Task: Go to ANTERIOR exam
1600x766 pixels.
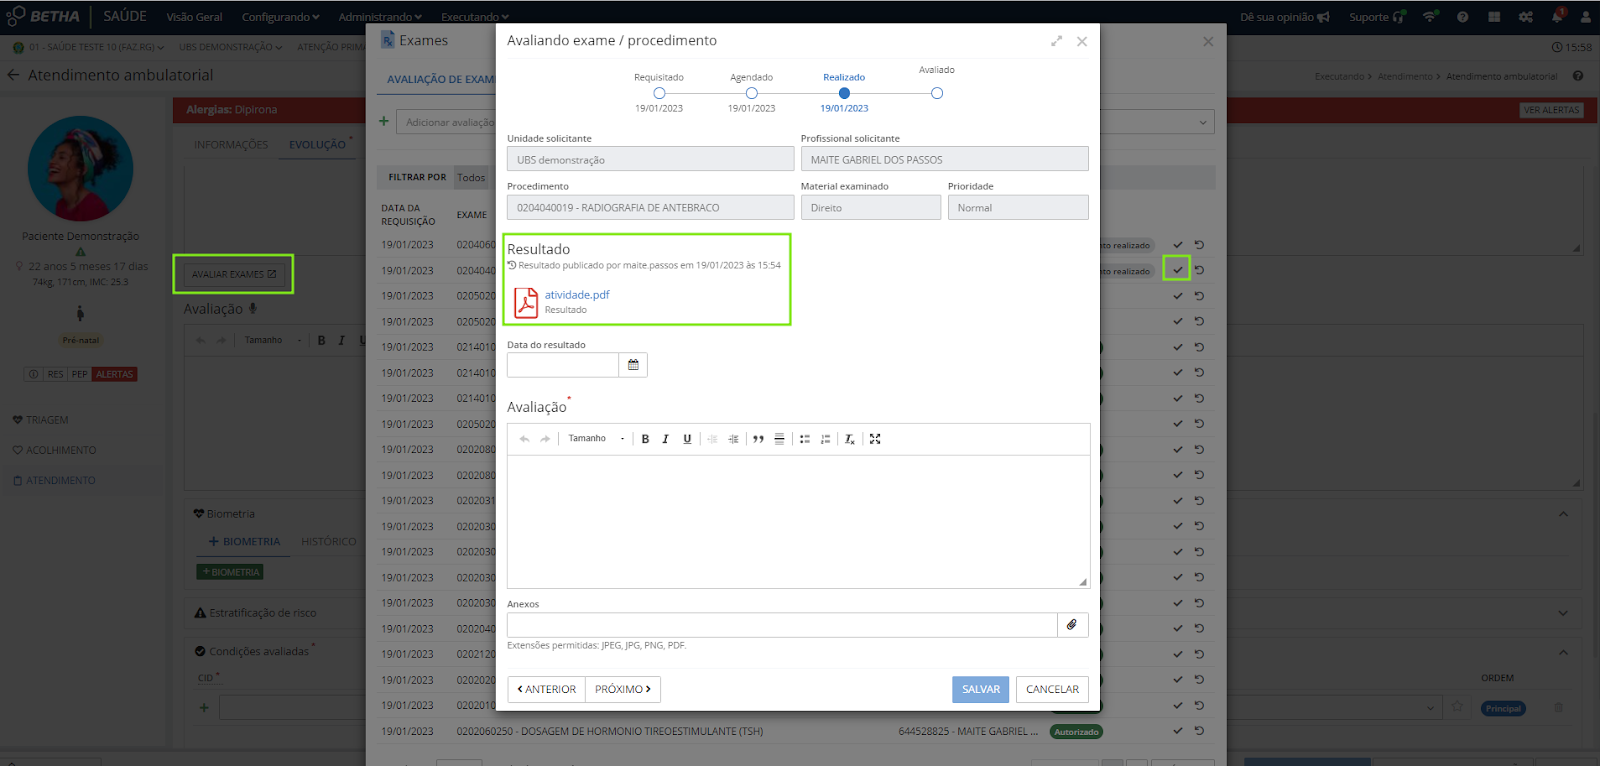Action: click(547, 689)
